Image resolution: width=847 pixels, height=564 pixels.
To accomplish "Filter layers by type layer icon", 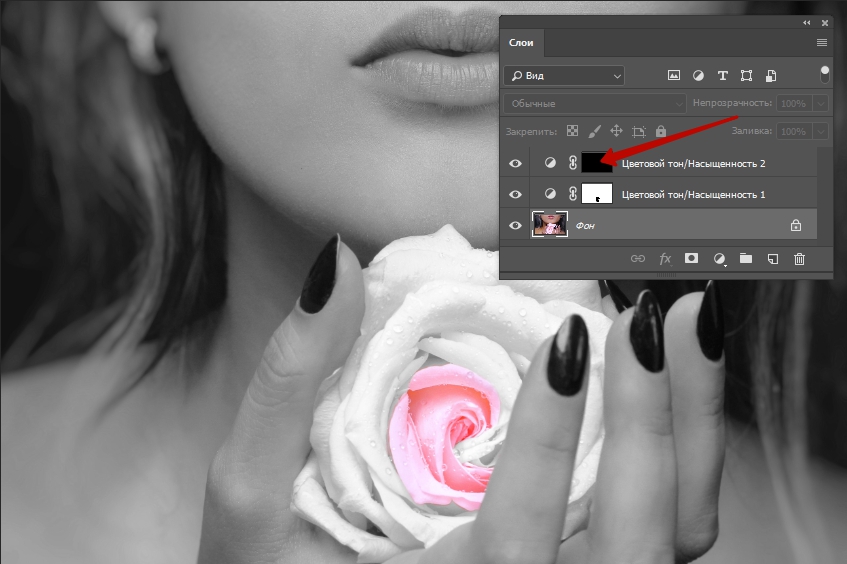I will point(723,76).
